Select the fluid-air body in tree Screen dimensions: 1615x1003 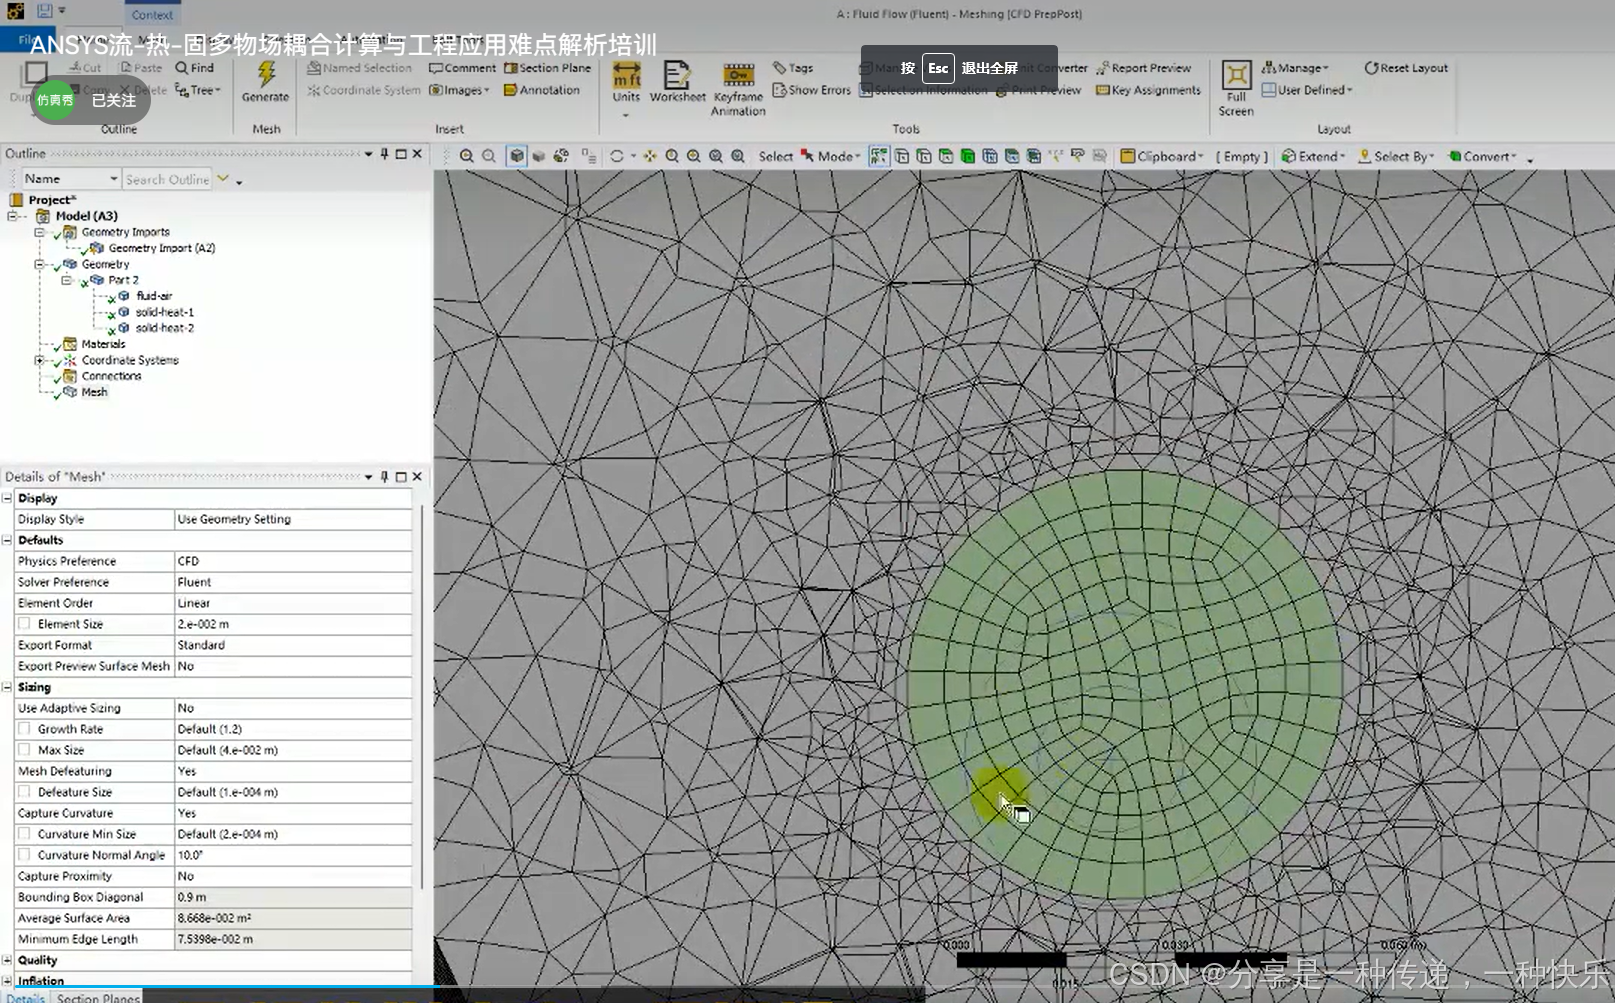click(154, 296)
